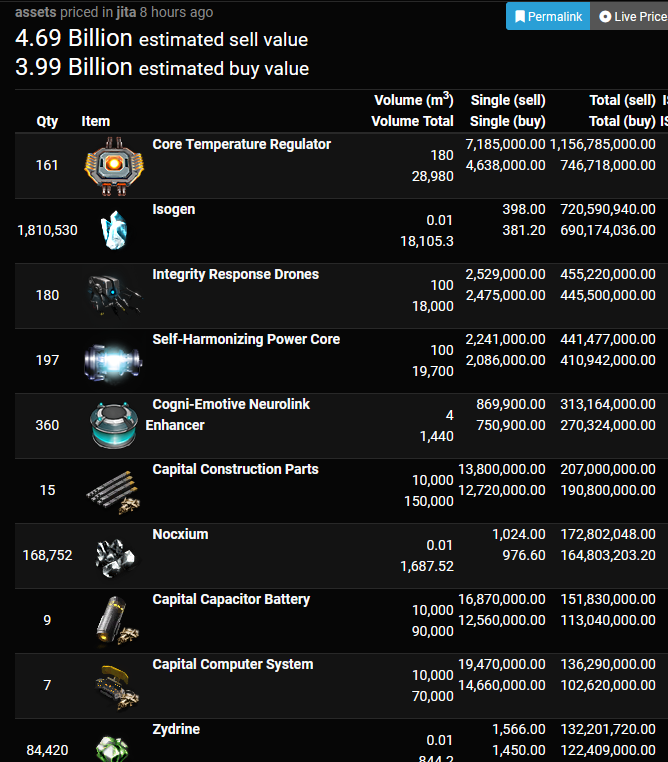
Task: Sort by Total (buy) column header
Action: (x=622, y=121)
